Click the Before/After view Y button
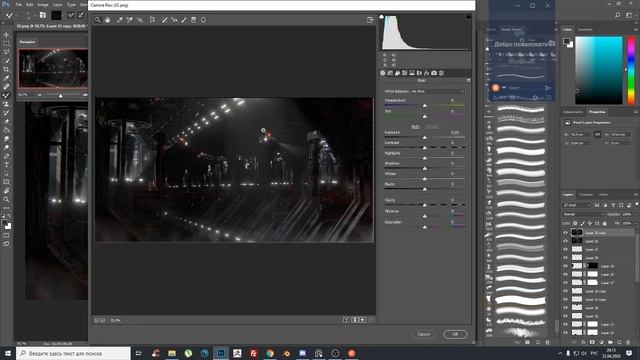The width and height of the screenshot is (640, 360). tap(346, 320)
